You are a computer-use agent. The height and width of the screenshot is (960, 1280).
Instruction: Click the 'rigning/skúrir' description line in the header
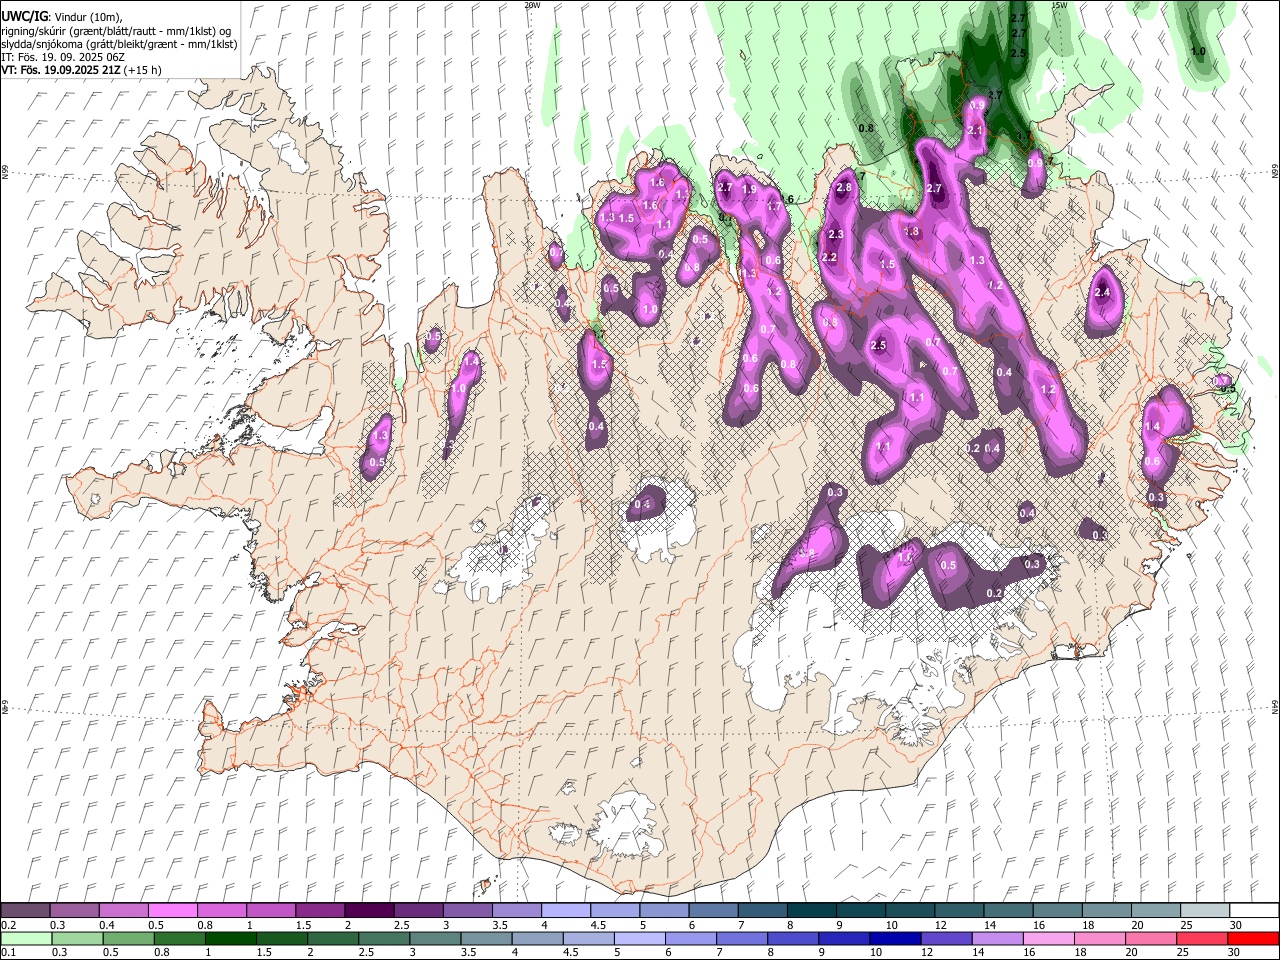click(x=116, y=31)
